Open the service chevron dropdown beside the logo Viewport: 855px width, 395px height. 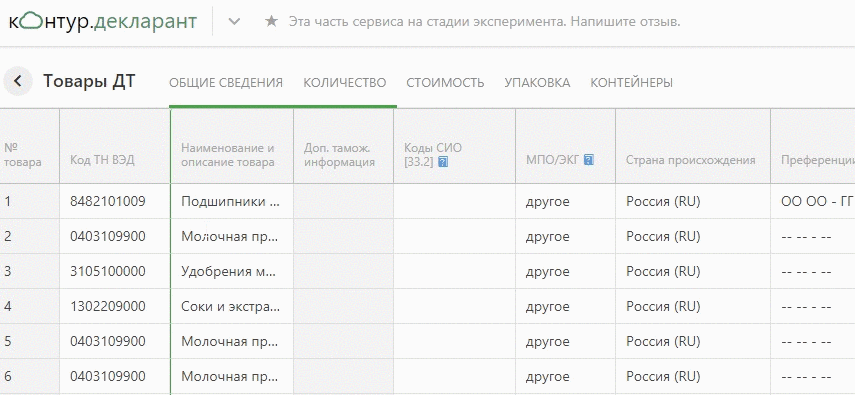click(x=234, y=22)
